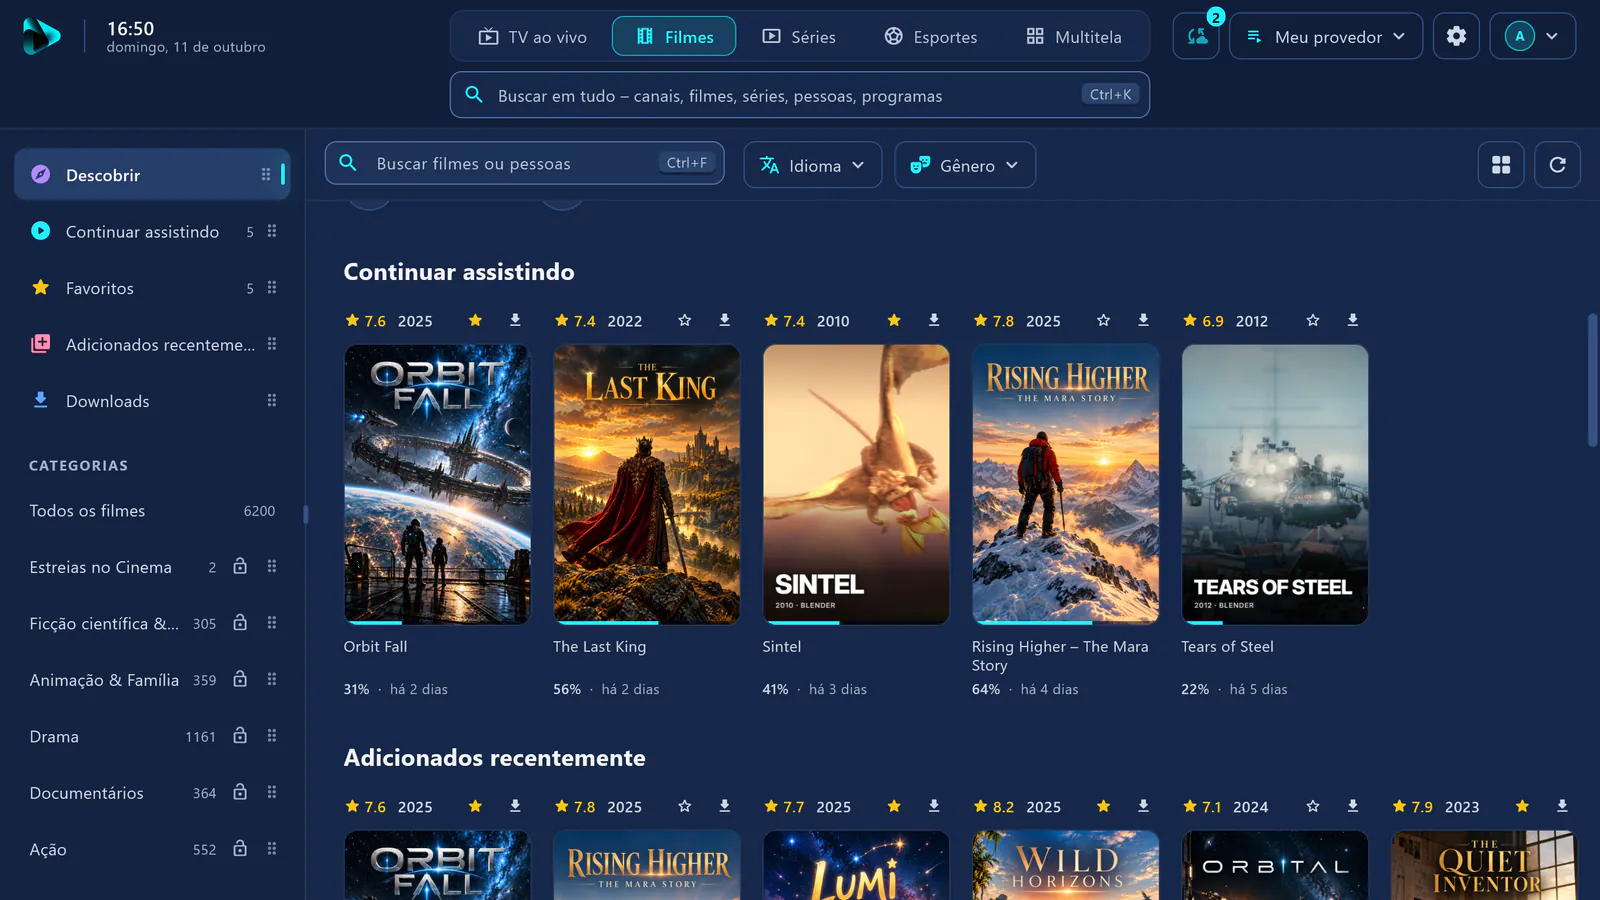The height and width of the screenshot is (900, 1600).
Task: Download Orbit Fall in Continuar assistindo
Action: pyautogui.click(x=515, y=320)
